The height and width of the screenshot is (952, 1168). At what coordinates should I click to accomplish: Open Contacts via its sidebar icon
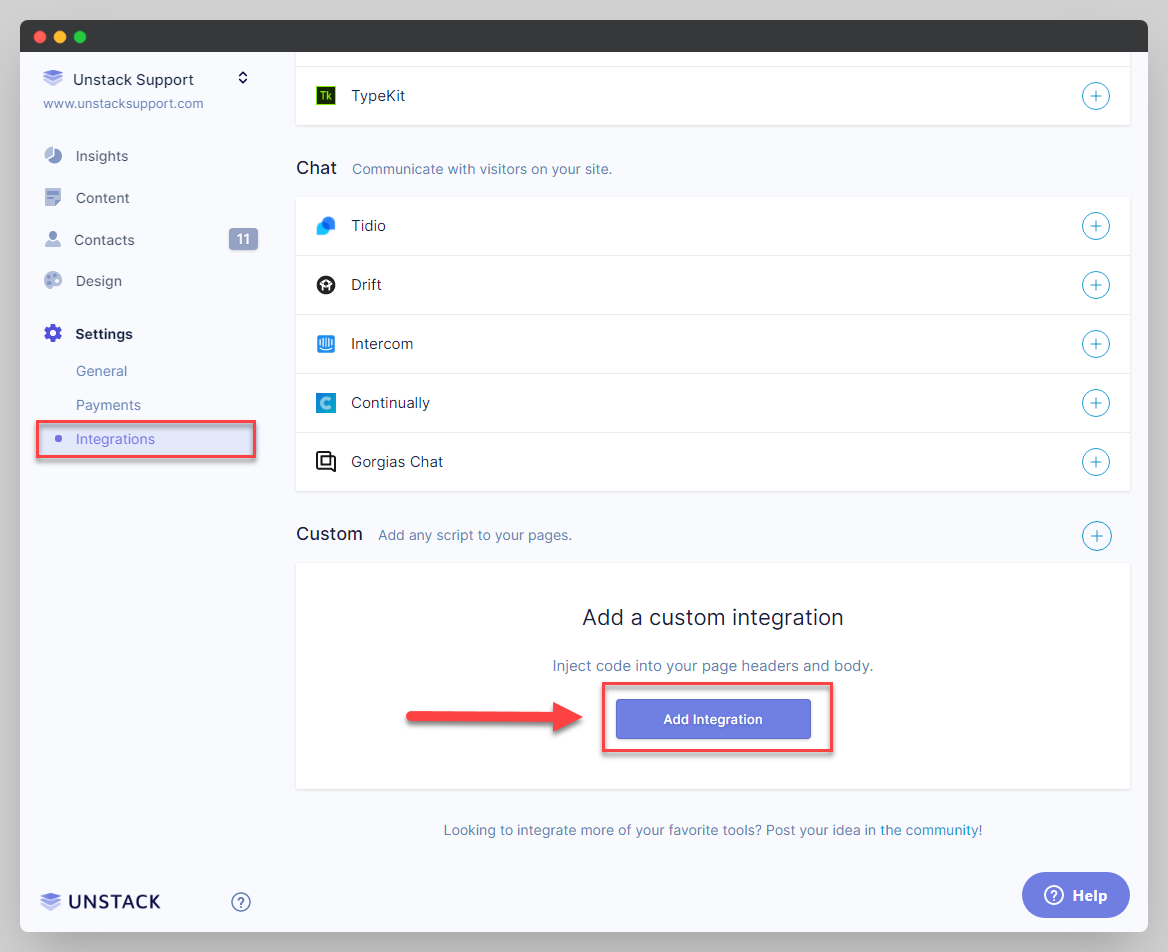point(53,239)
